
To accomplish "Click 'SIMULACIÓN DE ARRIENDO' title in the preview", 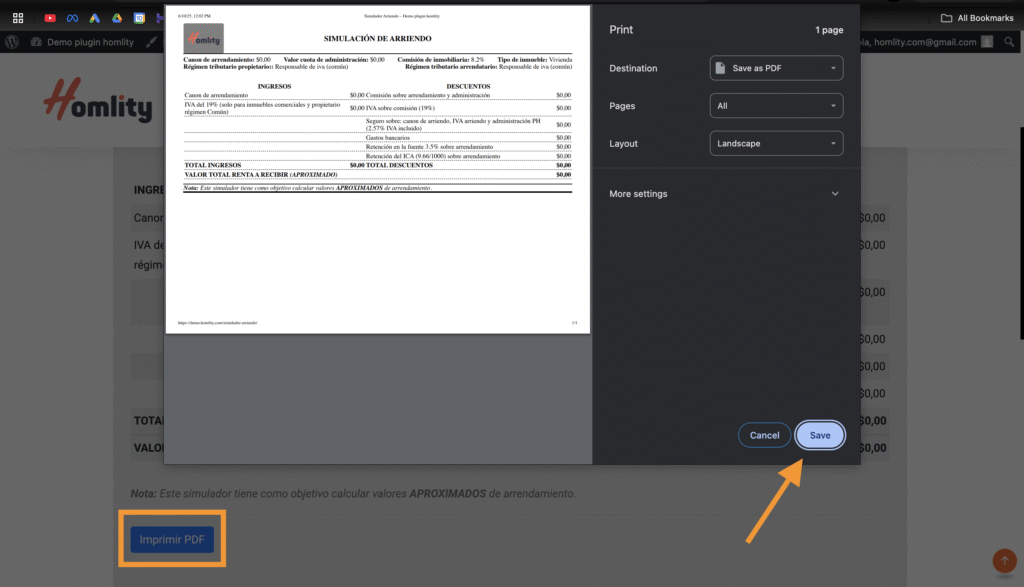I will (377, 39).
